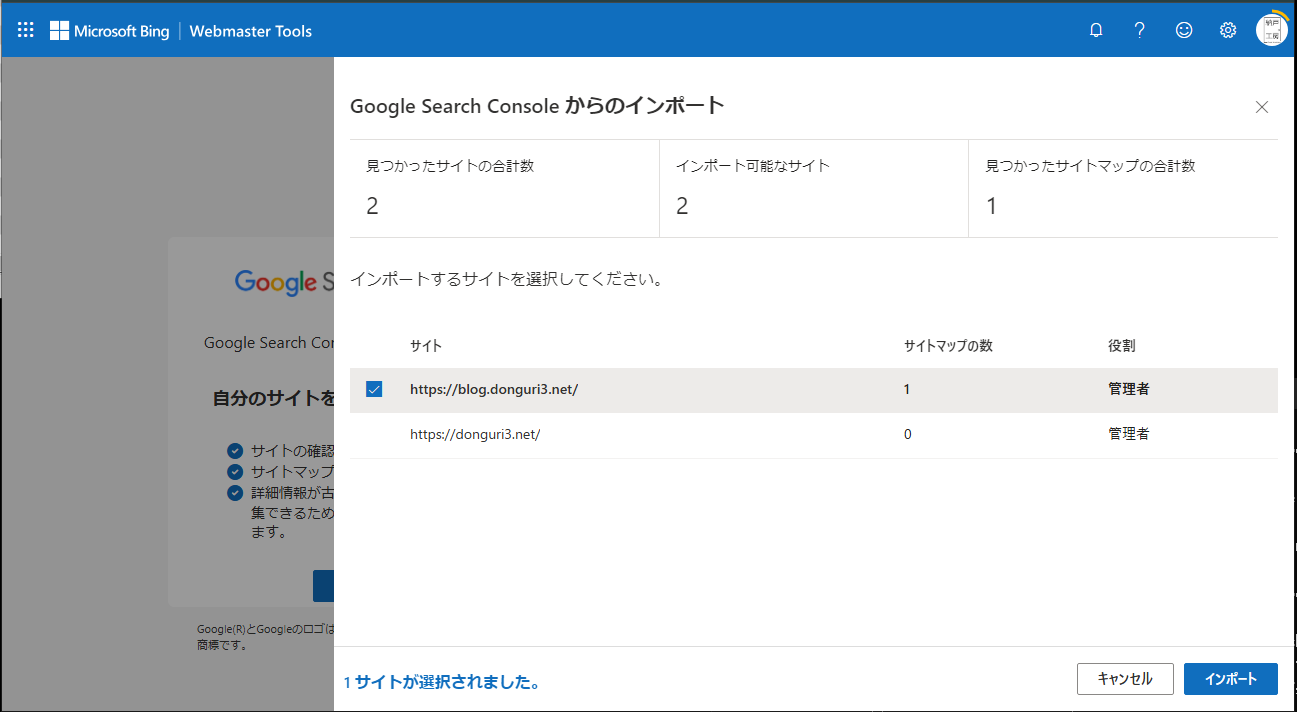Click the 役割 column header

point(1122,346)
